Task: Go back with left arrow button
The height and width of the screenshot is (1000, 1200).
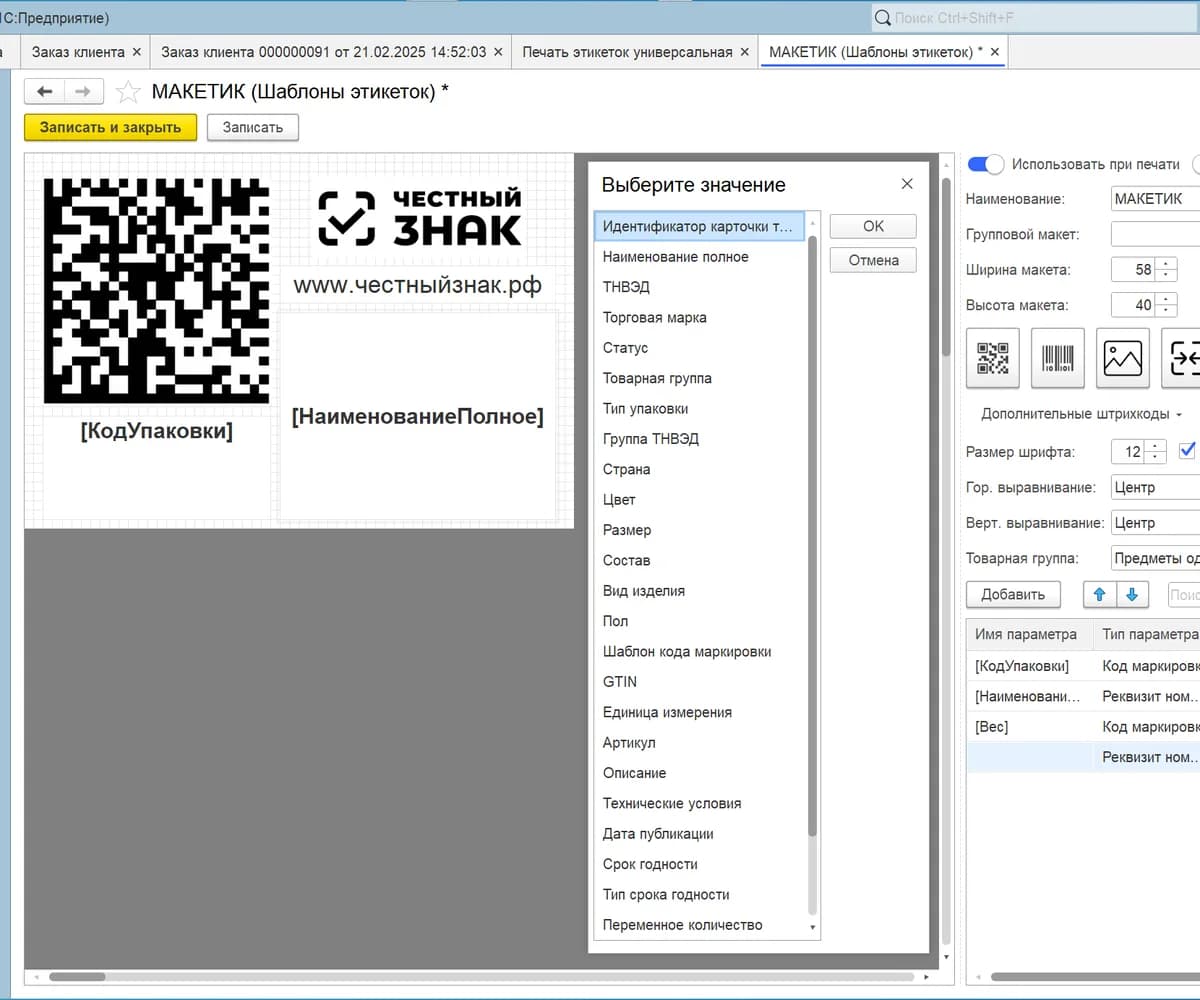Action: pos(44,92)
